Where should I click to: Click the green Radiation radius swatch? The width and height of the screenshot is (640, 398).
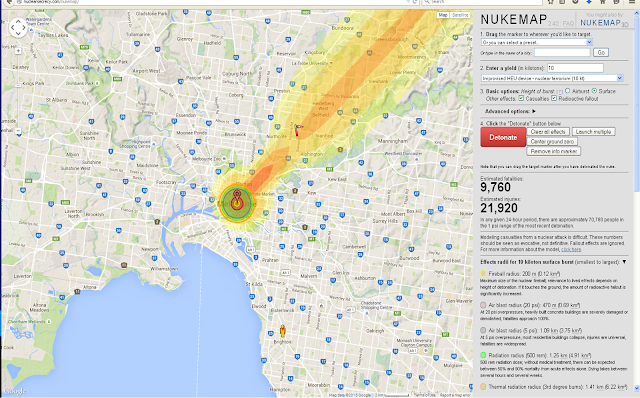pyautogui.click(x=483, y=356)
